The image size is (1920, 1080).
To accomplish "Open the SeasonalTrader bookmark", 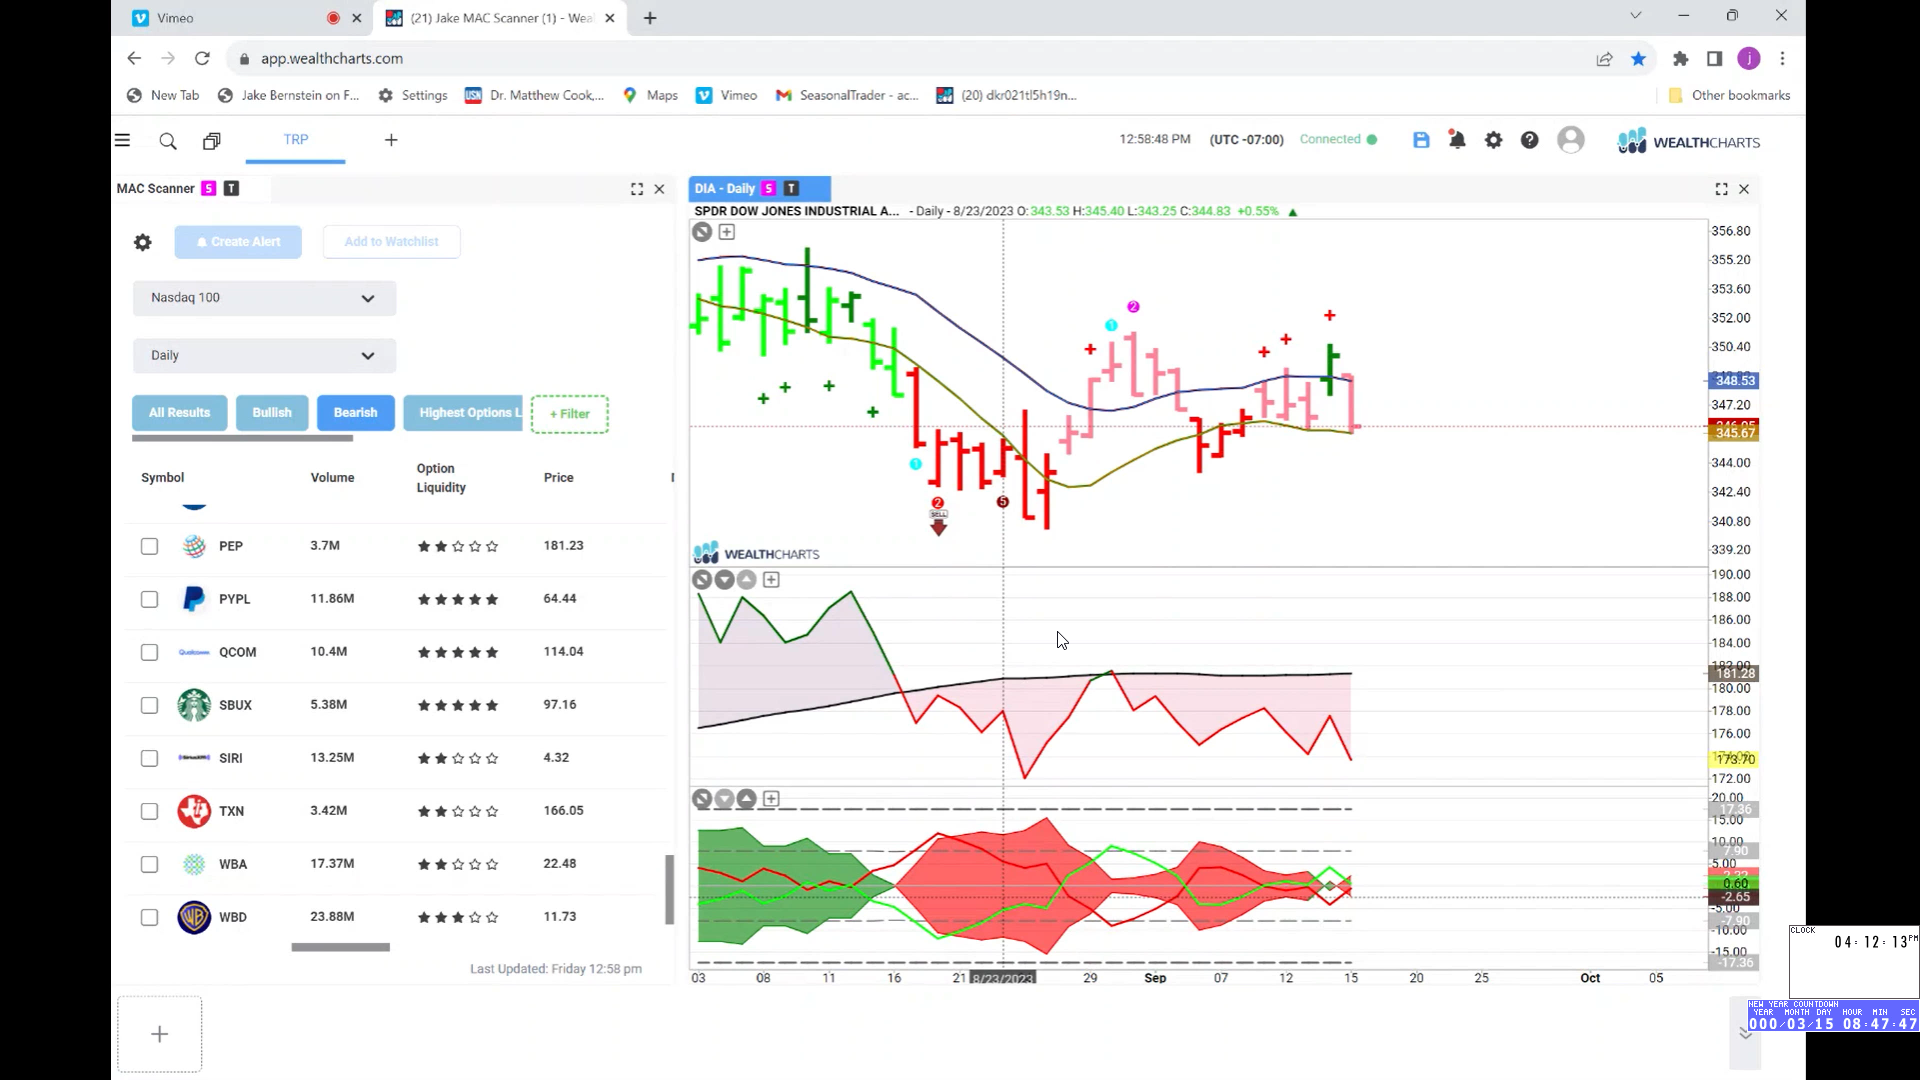I will coord(847,95).
